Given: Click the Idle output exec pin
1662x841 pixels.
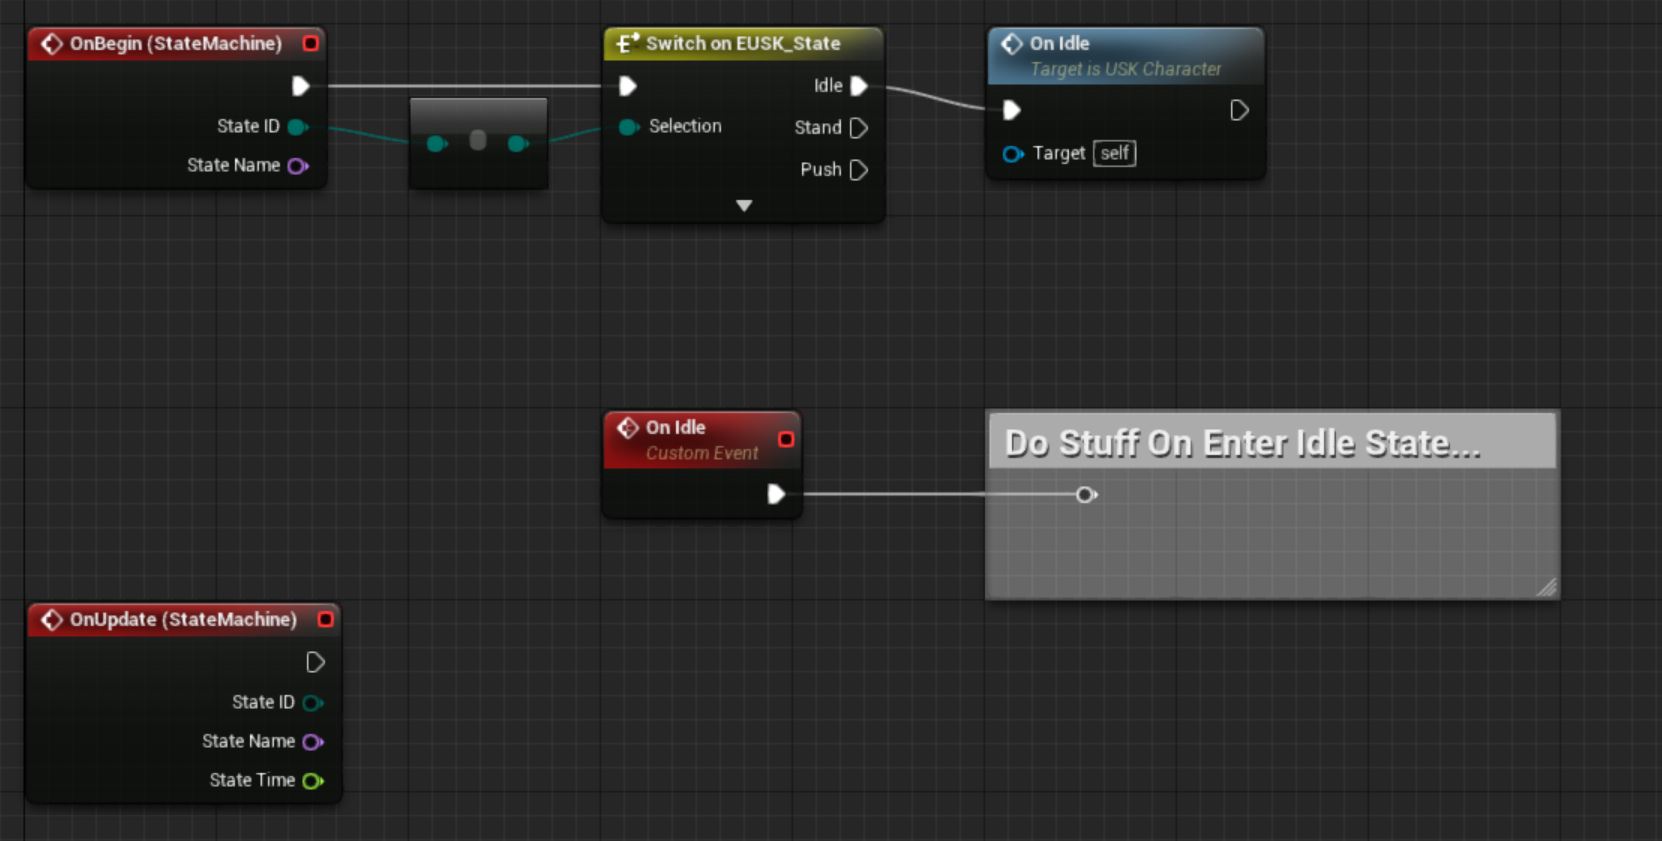Looking at the screenshot, I should tap(858, 86).
